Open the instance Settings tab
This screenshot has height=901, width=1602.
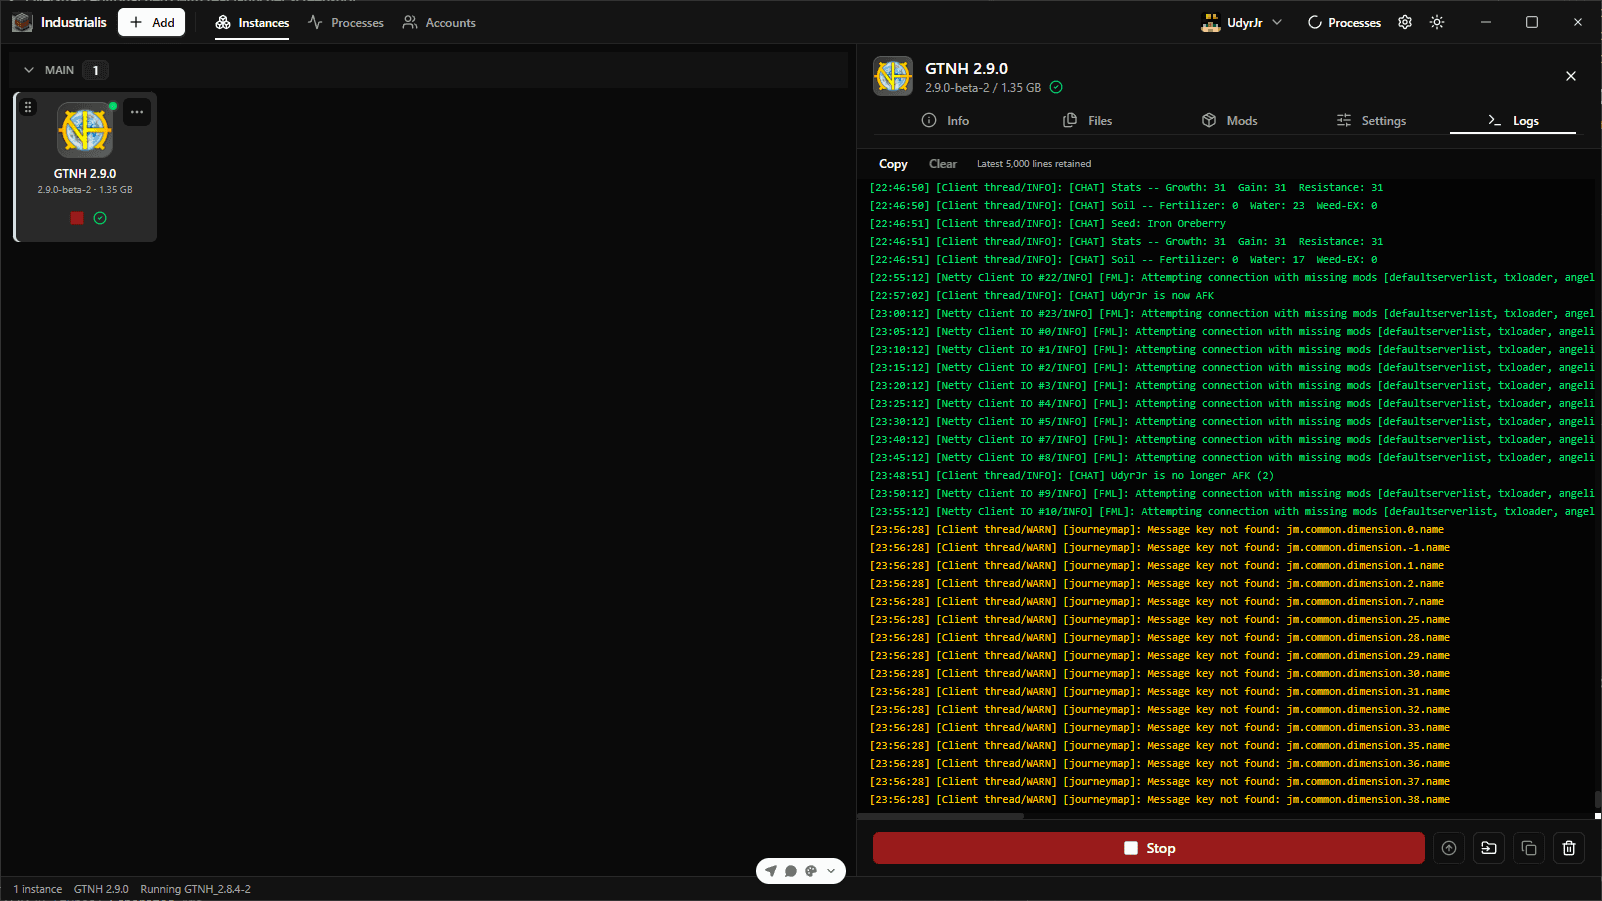(x=1372, y=120)
